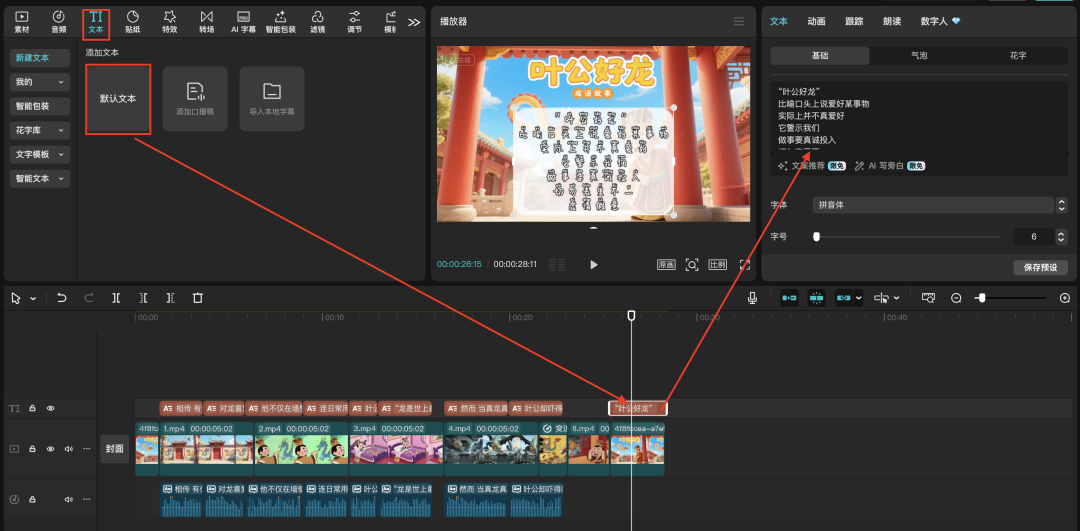Select the “叶公好龙” text clip on the timeline

tap(638, 408)
